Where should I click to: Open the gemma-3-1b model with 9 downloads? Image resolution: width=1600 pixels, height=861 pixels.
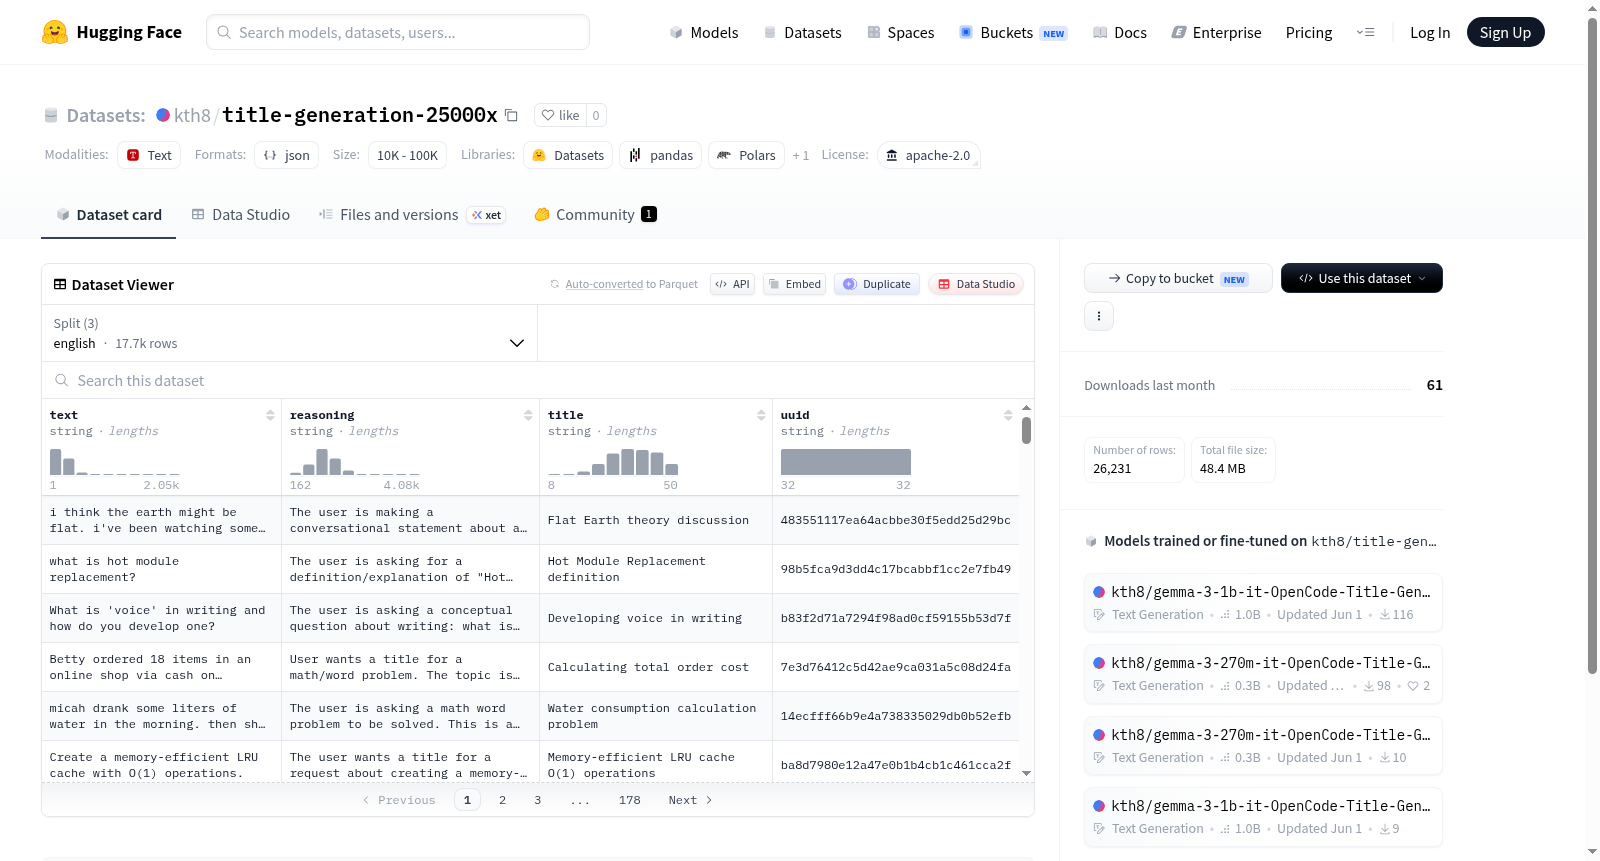coord(1263,817)
